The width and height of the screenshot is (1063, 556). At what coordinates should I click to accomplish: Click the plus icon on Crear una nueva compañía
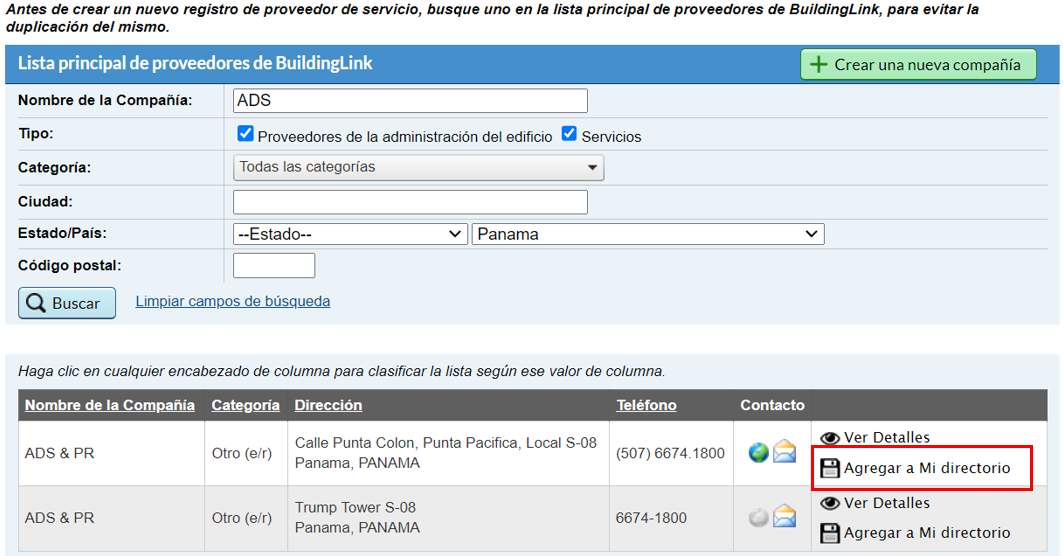pos(819,64)
